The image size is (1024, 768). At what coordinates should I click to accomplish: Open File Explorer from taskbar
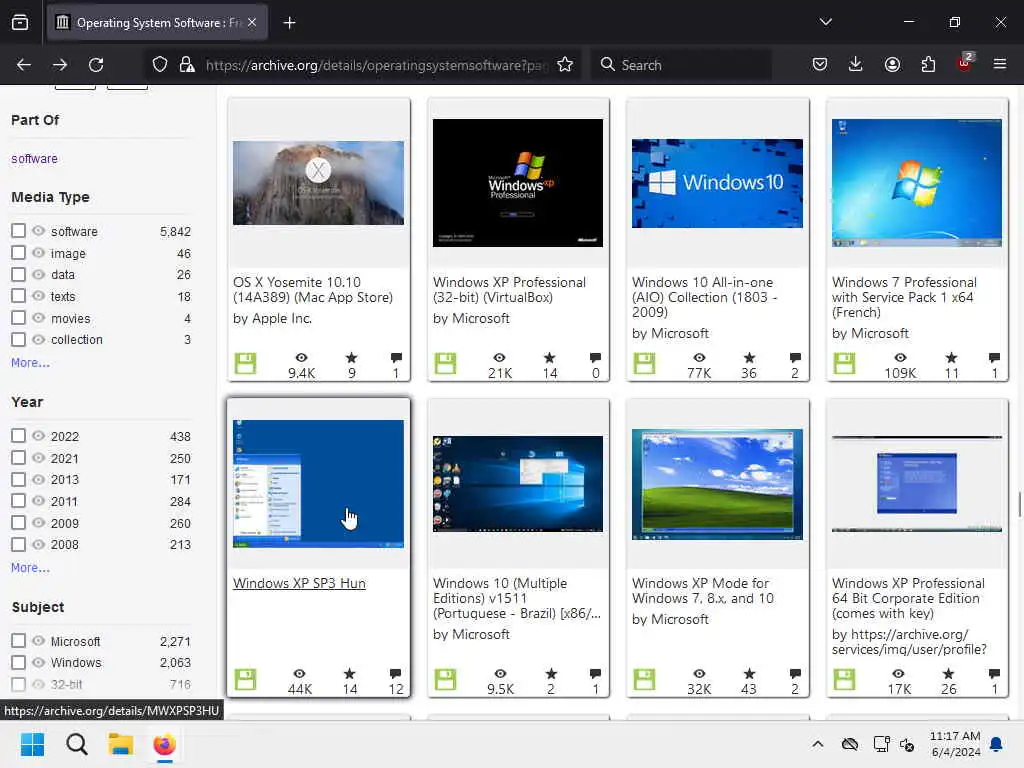click(x=120, y=744)
